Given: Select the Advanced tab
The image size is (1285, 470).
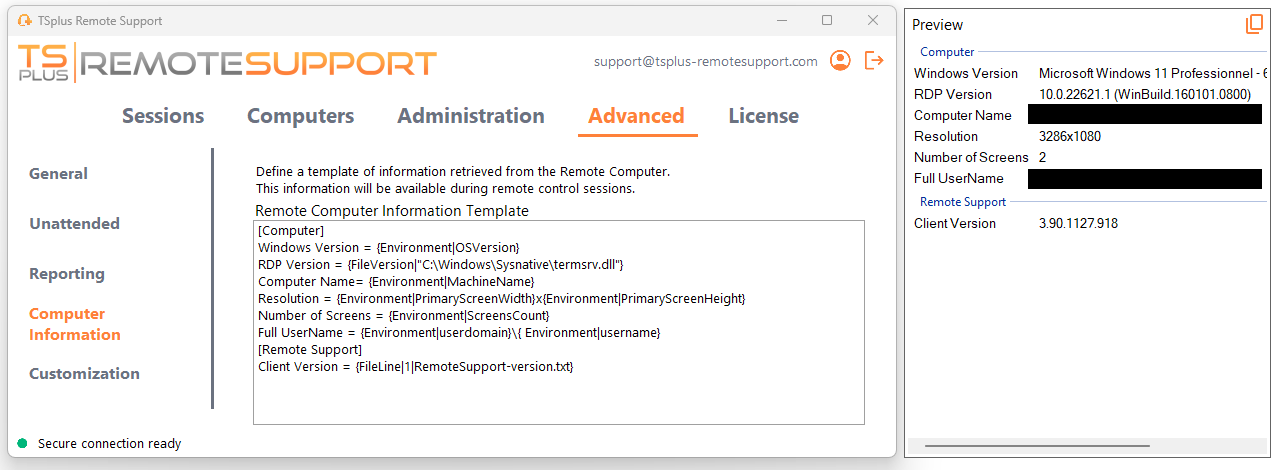Looking at the screenshot, I should 636,116.
